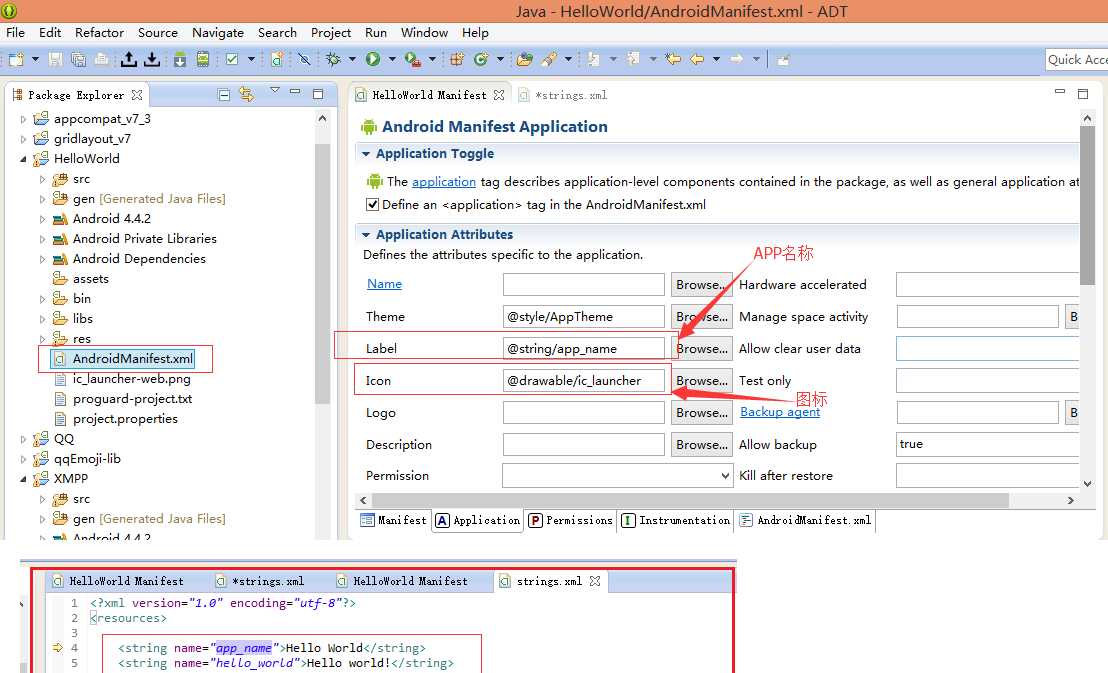The height and width of the screenshot is (673, 1108).
Task: Click the Save All toolbar icon
Action: pos(78,59)
